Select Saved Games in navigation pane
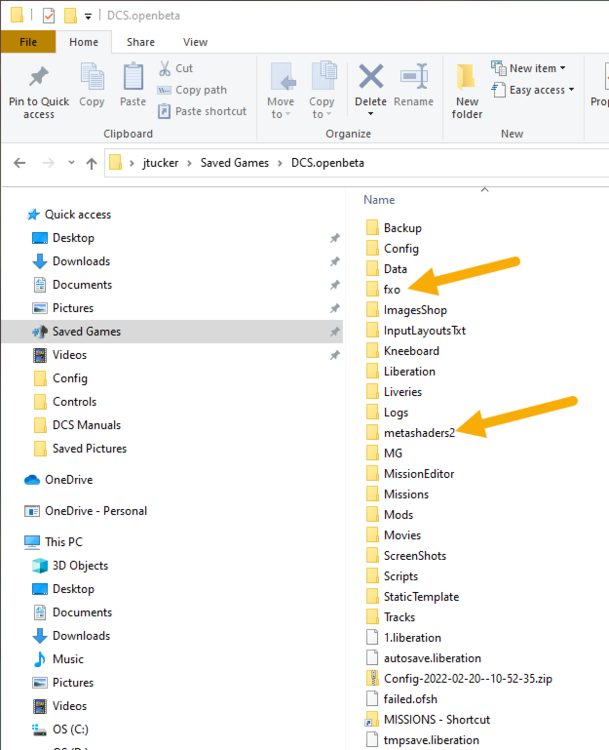This screenshot has width=609, height=750. (x=172, y=331)
